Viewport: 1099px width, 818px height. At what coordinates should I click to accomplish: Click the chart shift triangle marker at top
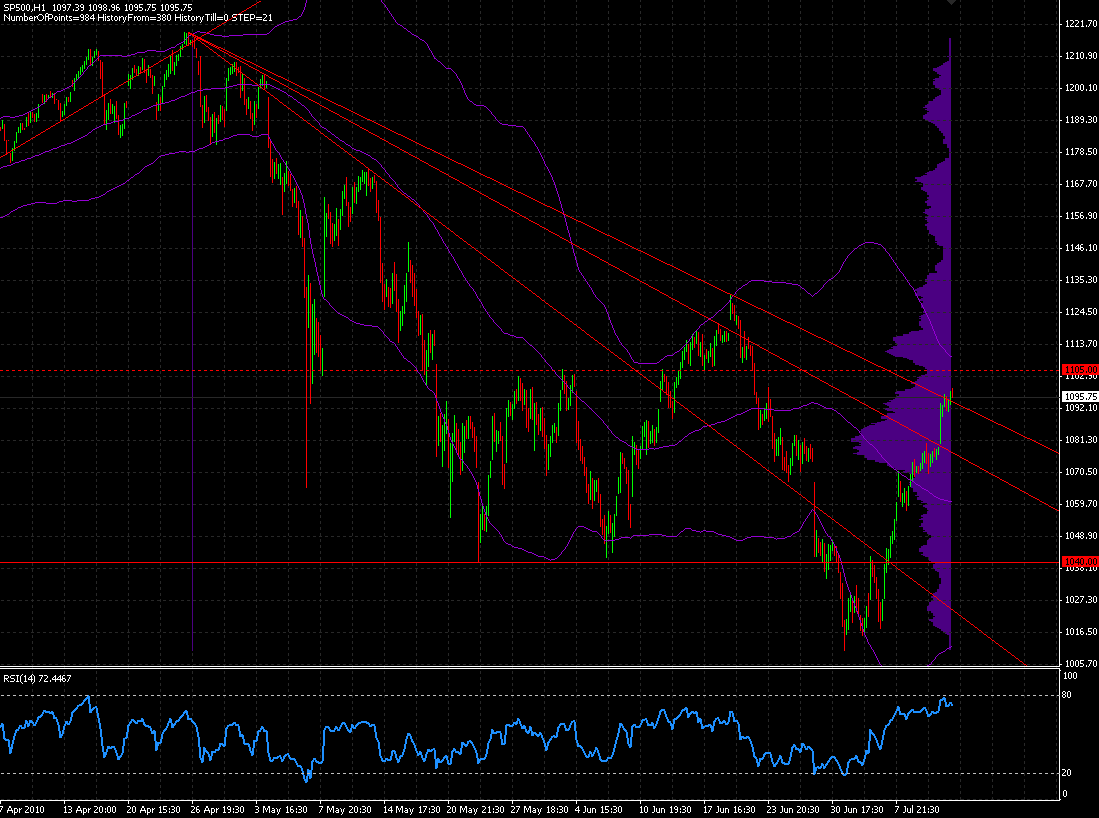pos(951,3)
